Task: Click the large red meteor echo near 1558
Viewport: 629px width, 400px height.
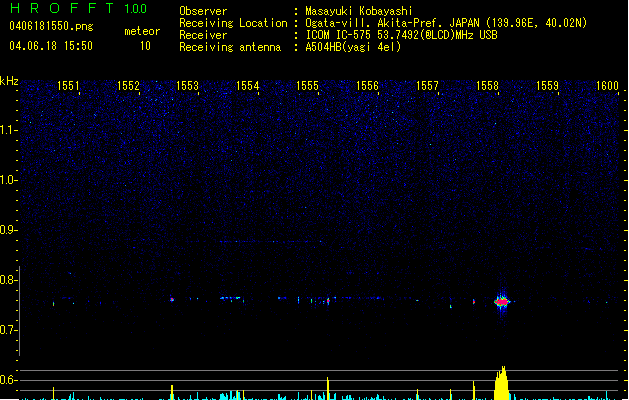Action: point(502,302)
